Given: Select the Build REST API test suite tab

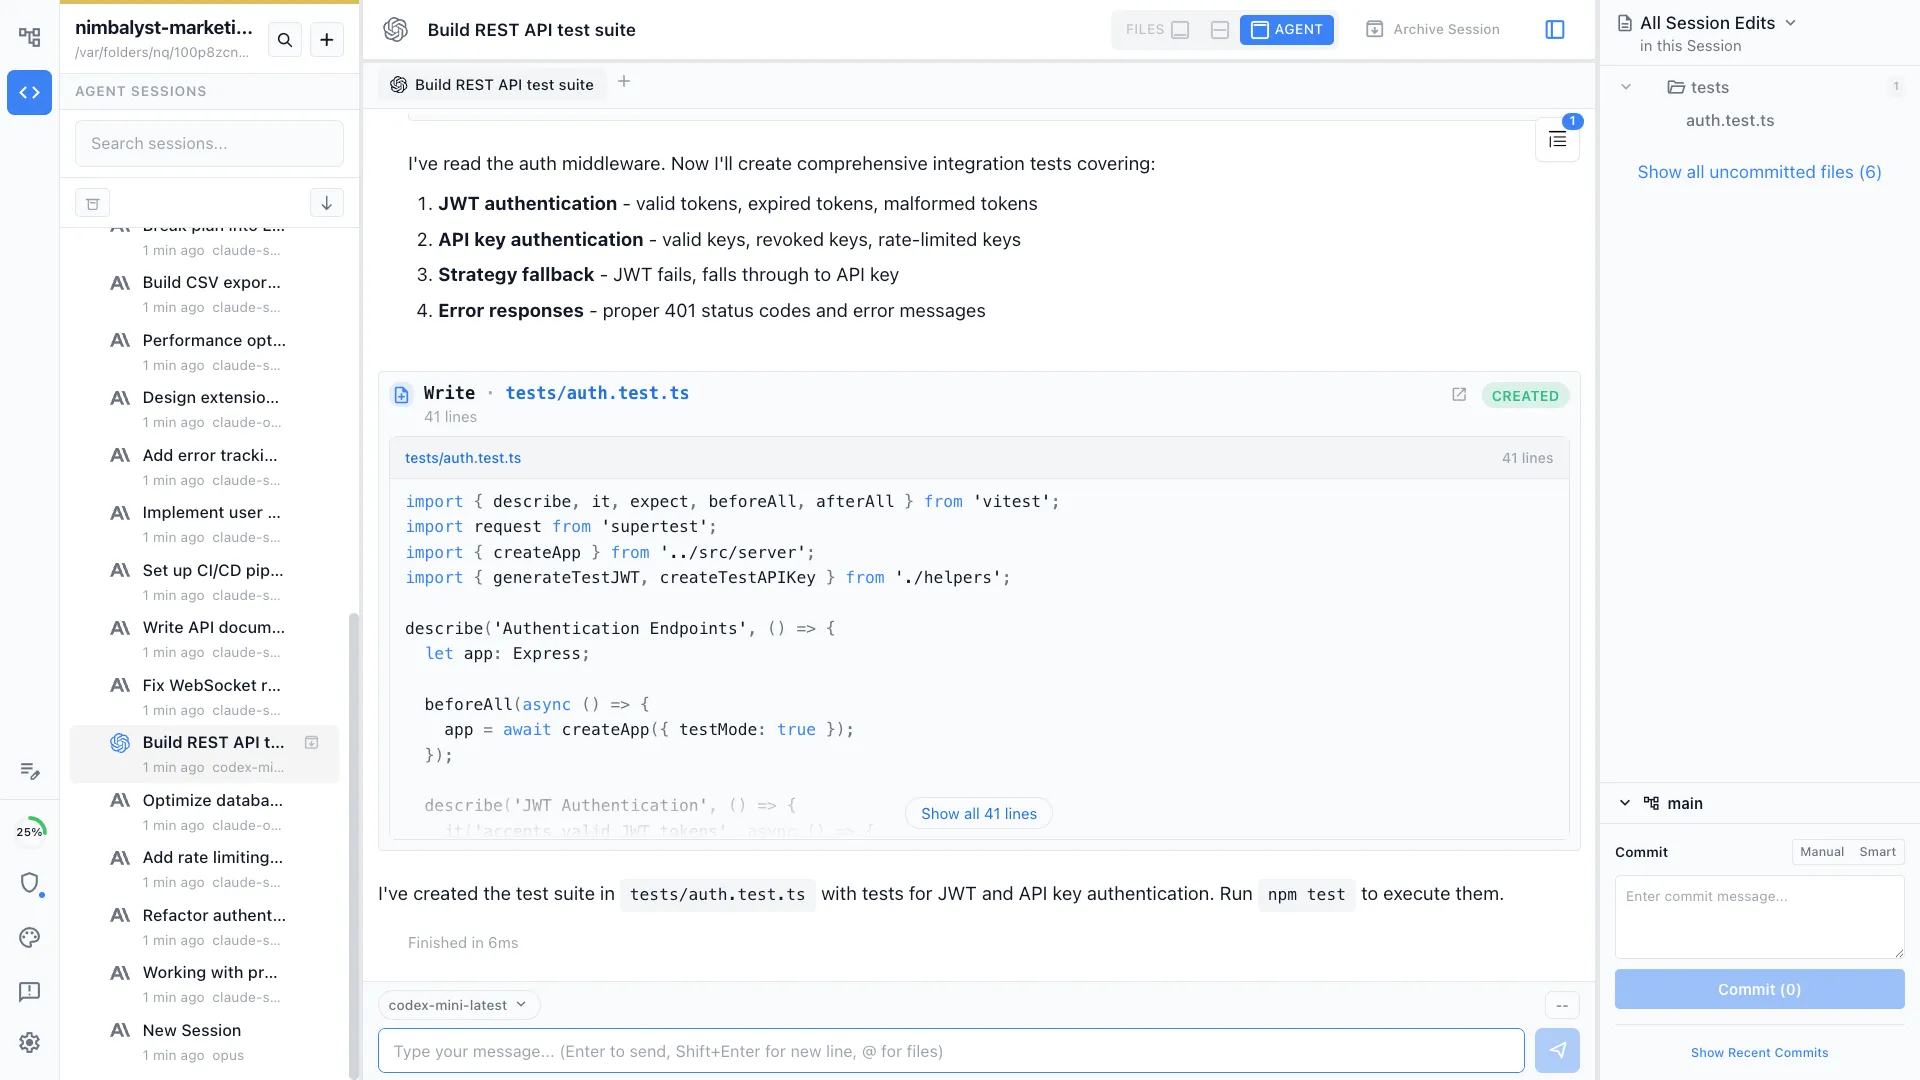Looking at the screenshot, I should click(x=492, y=84).
